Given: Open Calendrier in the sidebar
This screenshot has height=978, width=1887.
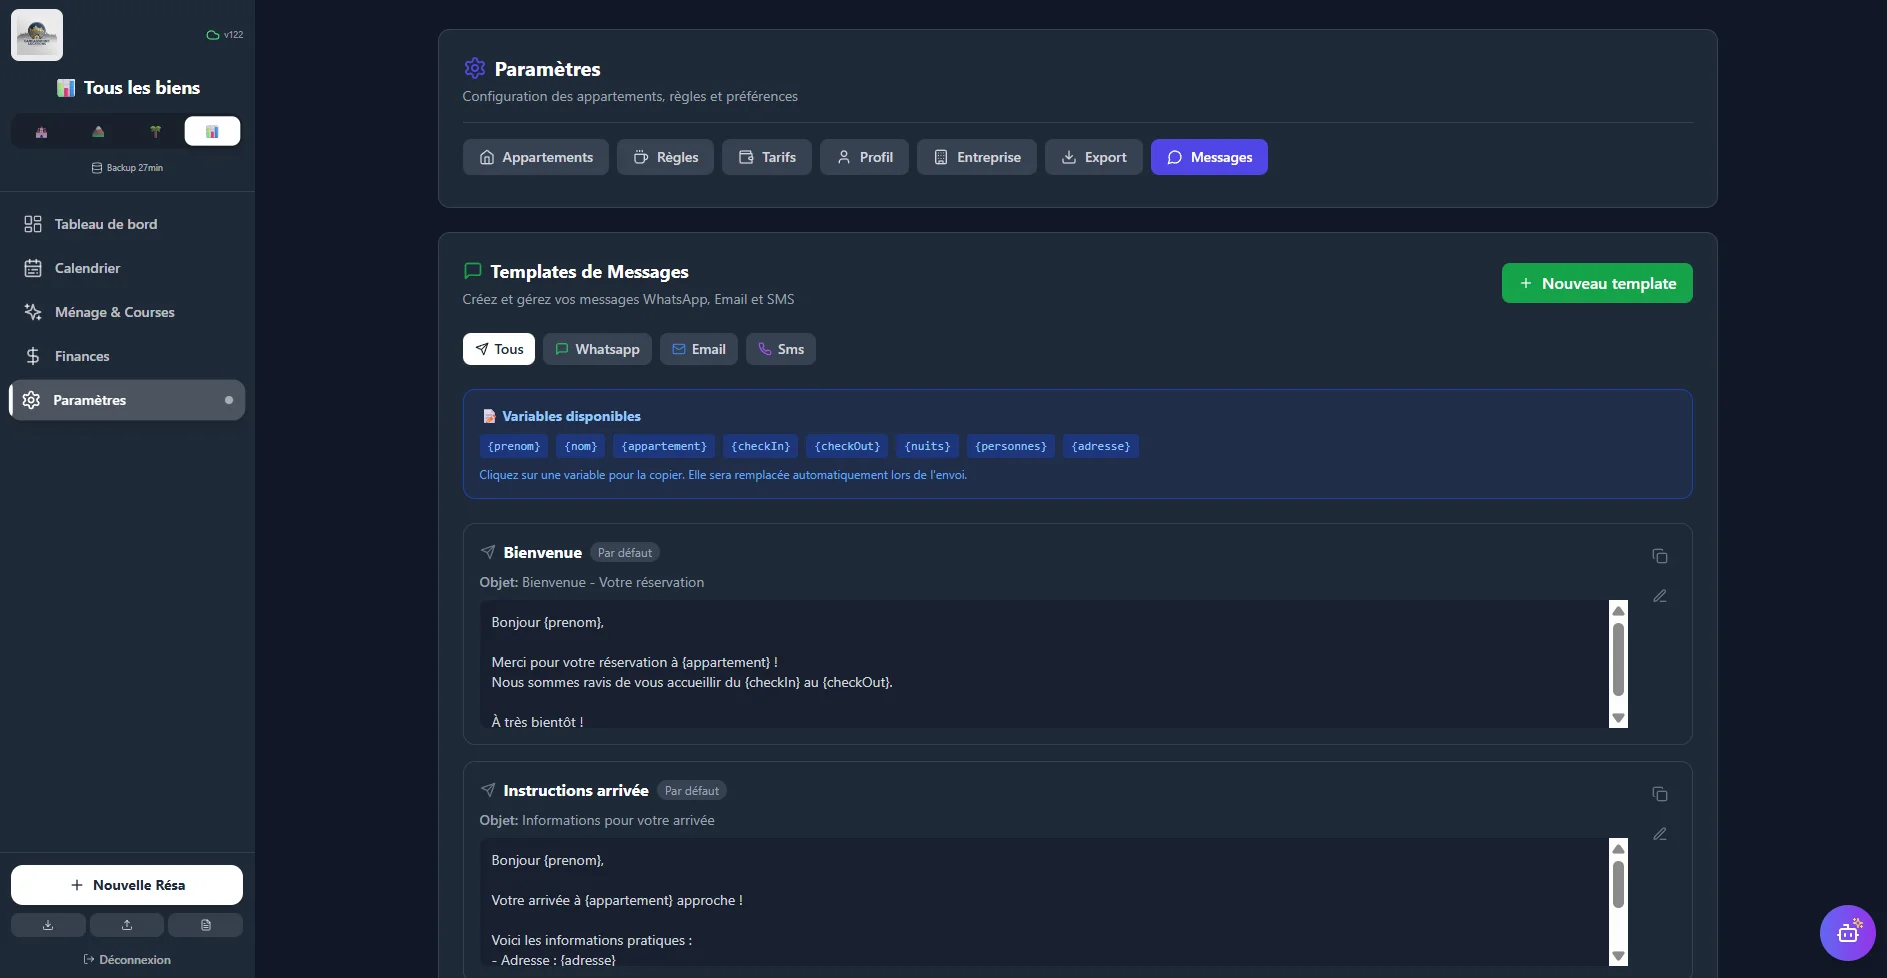Looking at the screenshot, I should click(87, 268).
